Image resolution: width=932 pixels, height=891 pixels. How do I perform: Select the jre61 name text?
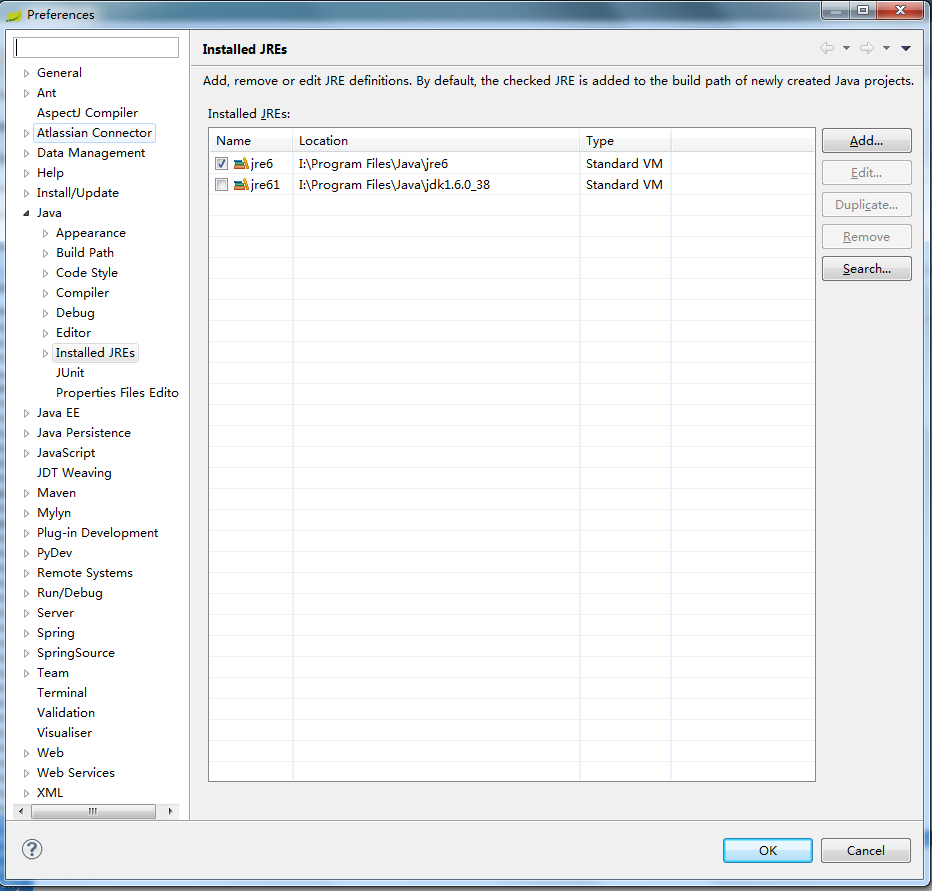click(x=265, y=185)
